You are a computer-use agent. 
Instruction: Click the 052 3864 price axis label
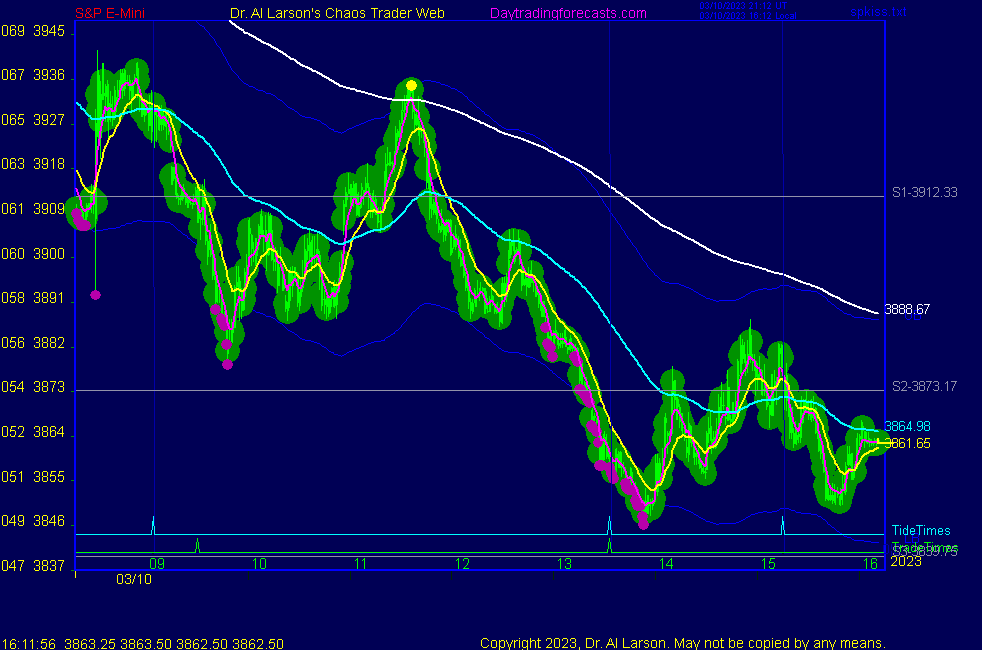pyautogui.click(x=33, y=432)
